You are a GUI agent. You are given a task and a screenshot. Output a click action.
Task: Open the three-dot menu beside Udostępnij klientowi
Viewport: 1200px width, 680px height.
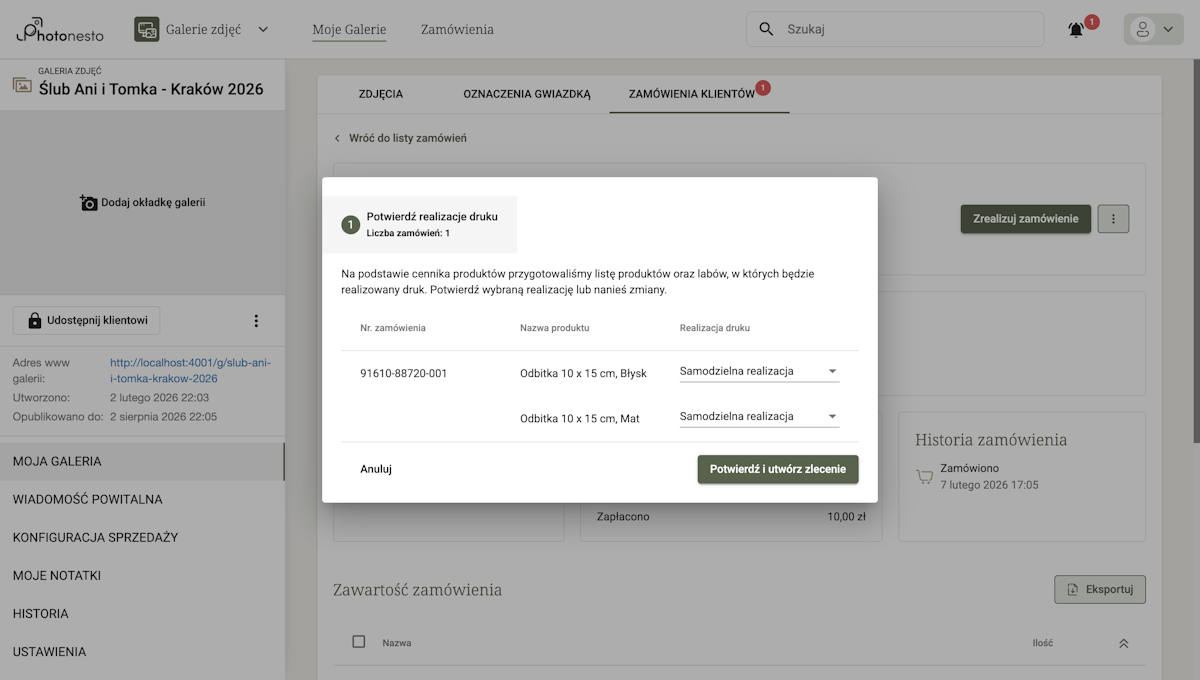[x=256, y=320]
